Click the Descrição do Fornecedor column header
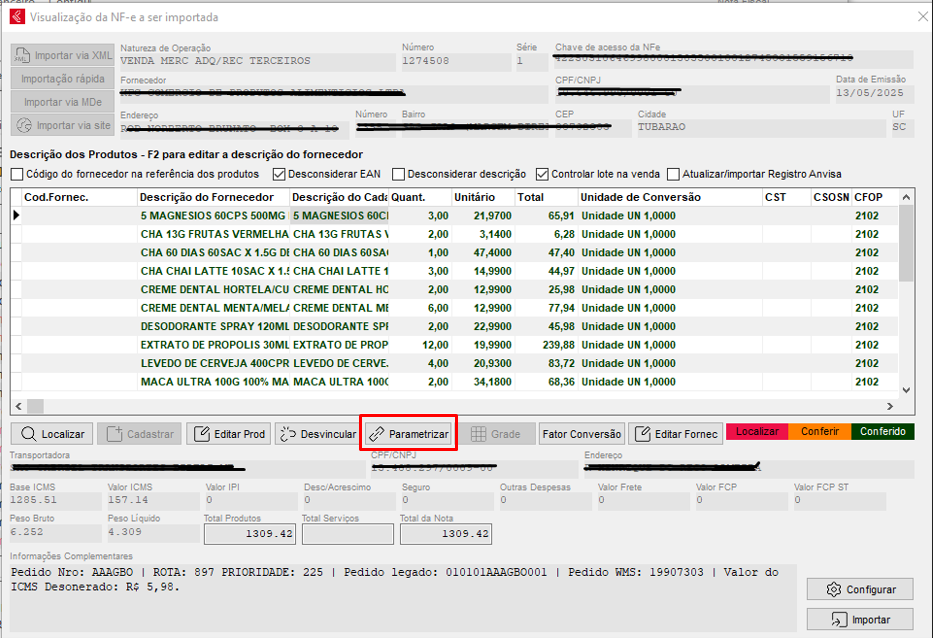The width and height of the screenshot is (933, 638). point(206,197)
